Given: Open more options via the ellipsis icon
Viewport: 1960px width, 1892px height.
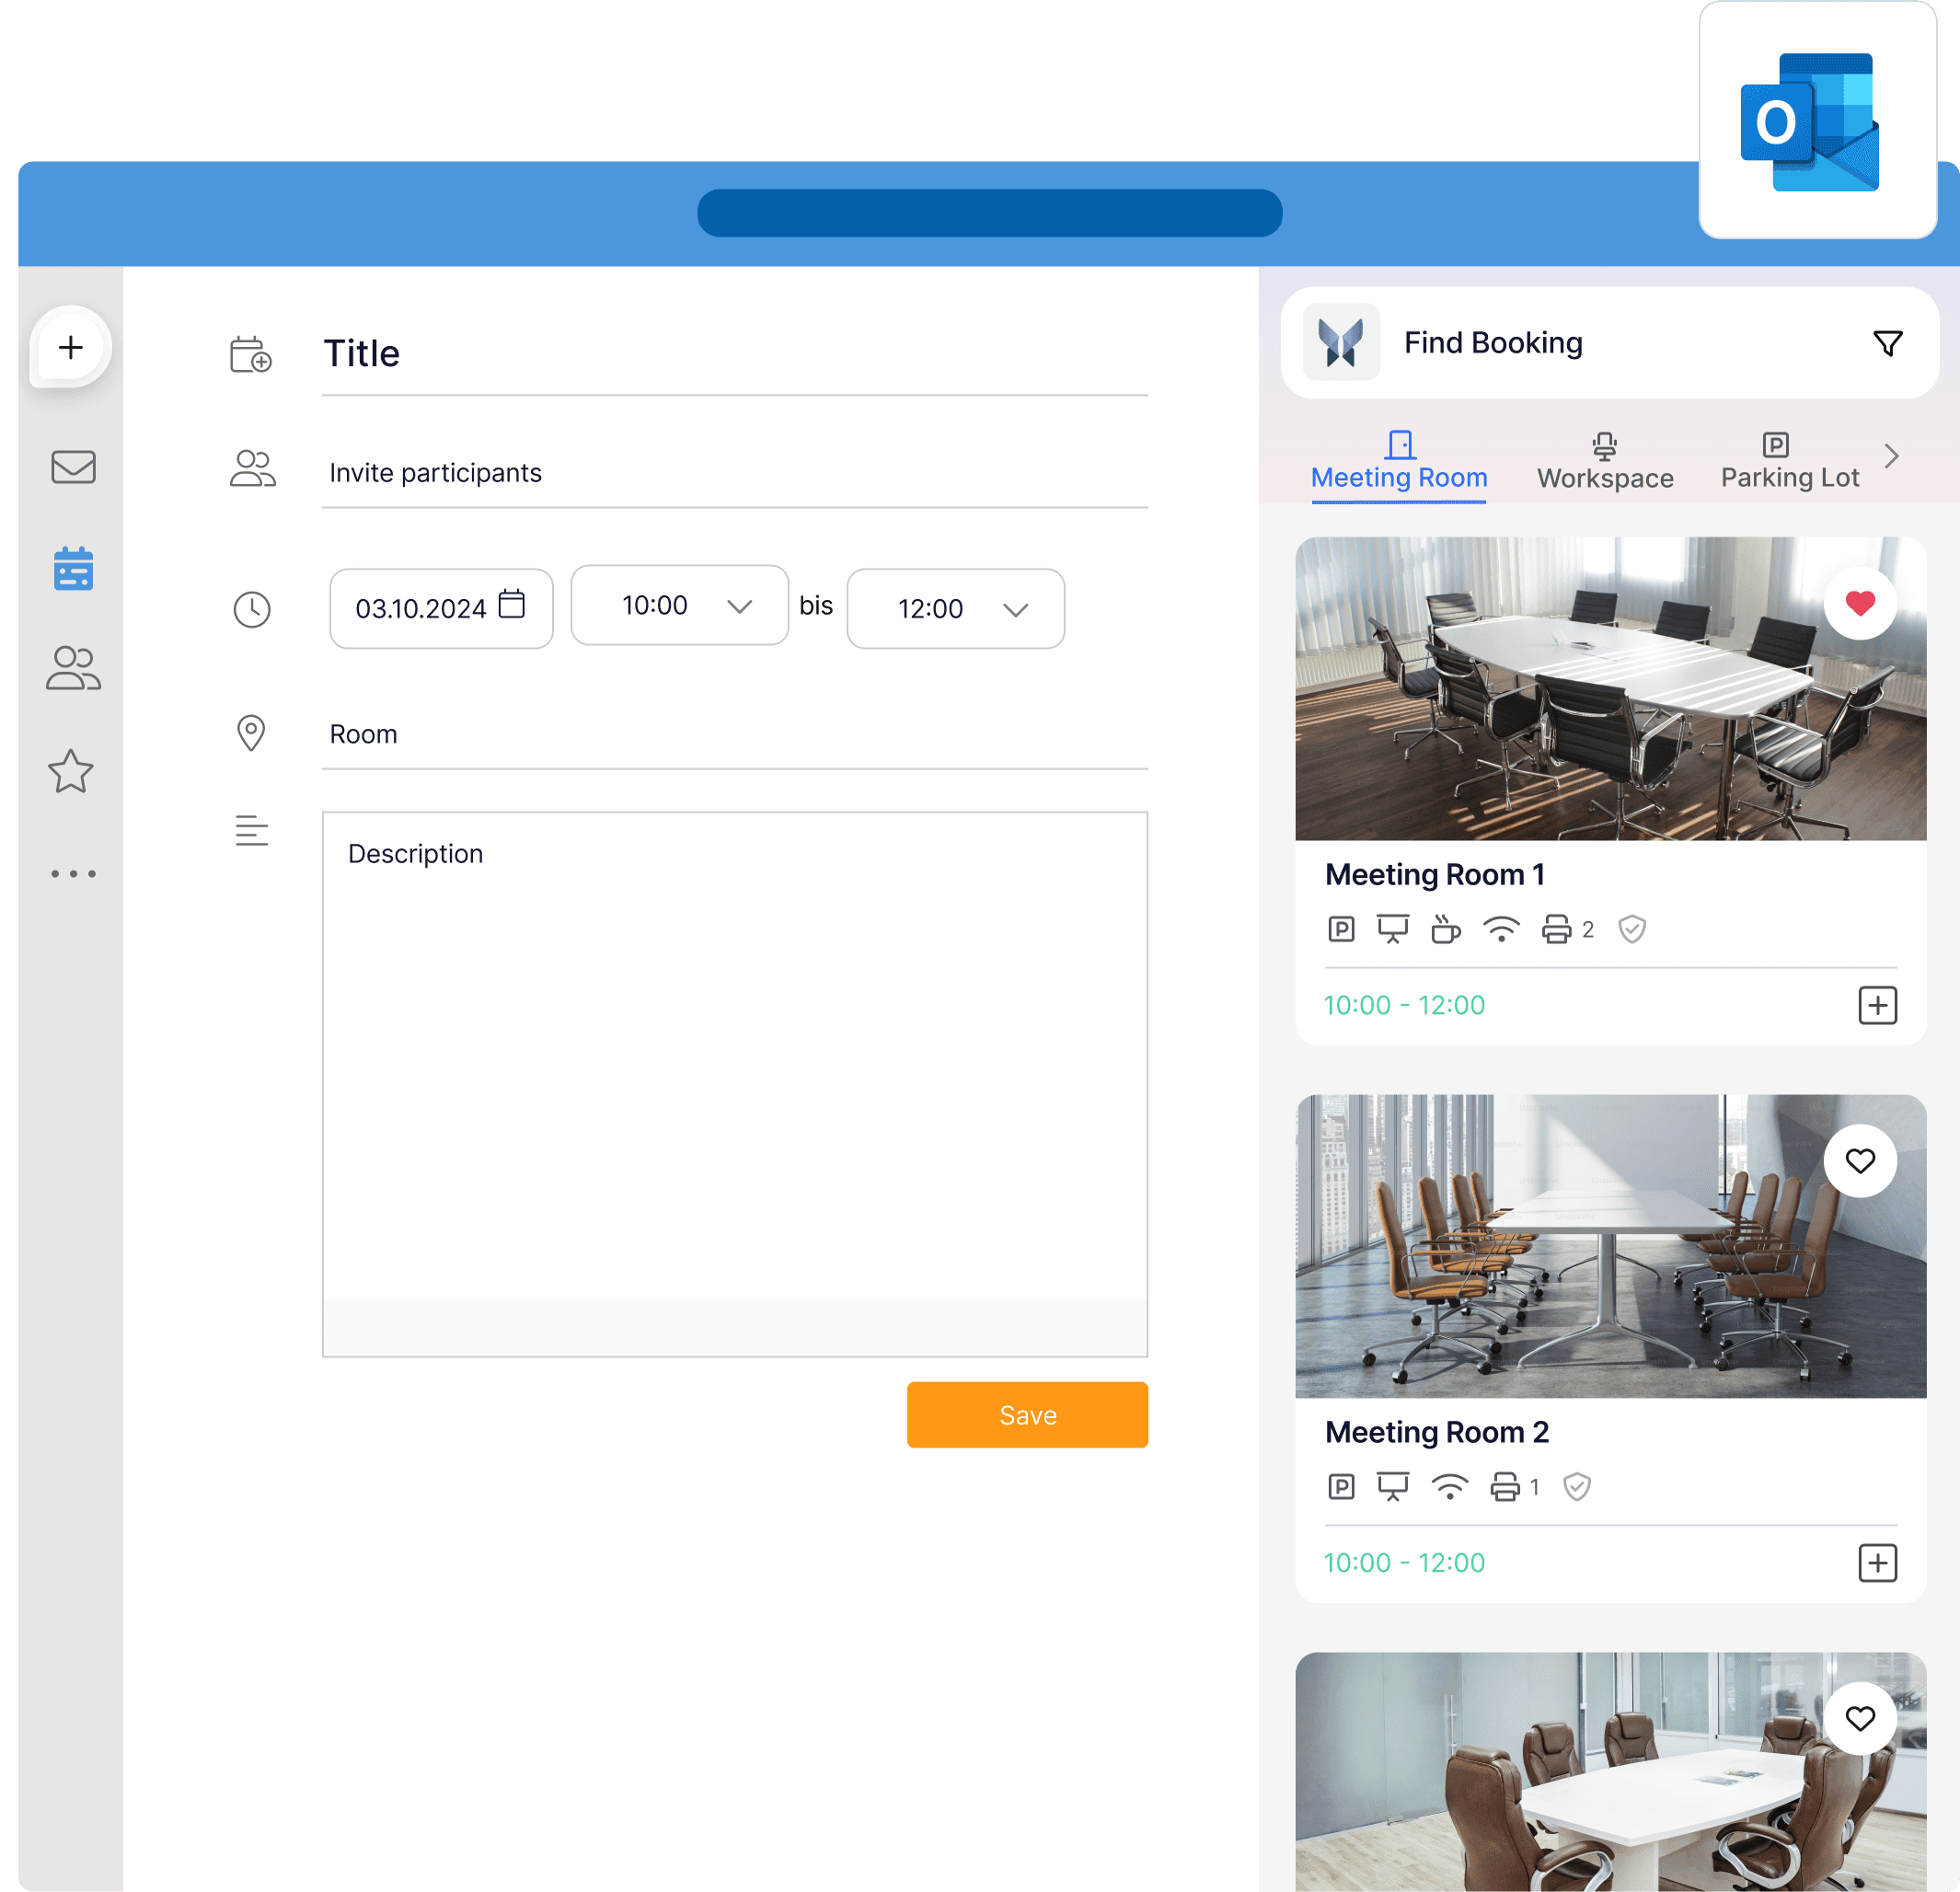Looking at the screenshot, I should tap(73, 873).
